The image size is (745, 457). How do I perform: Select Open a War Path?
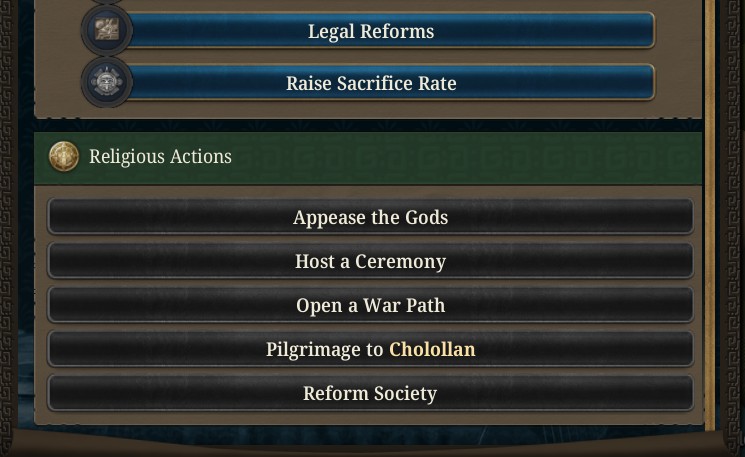370,305
